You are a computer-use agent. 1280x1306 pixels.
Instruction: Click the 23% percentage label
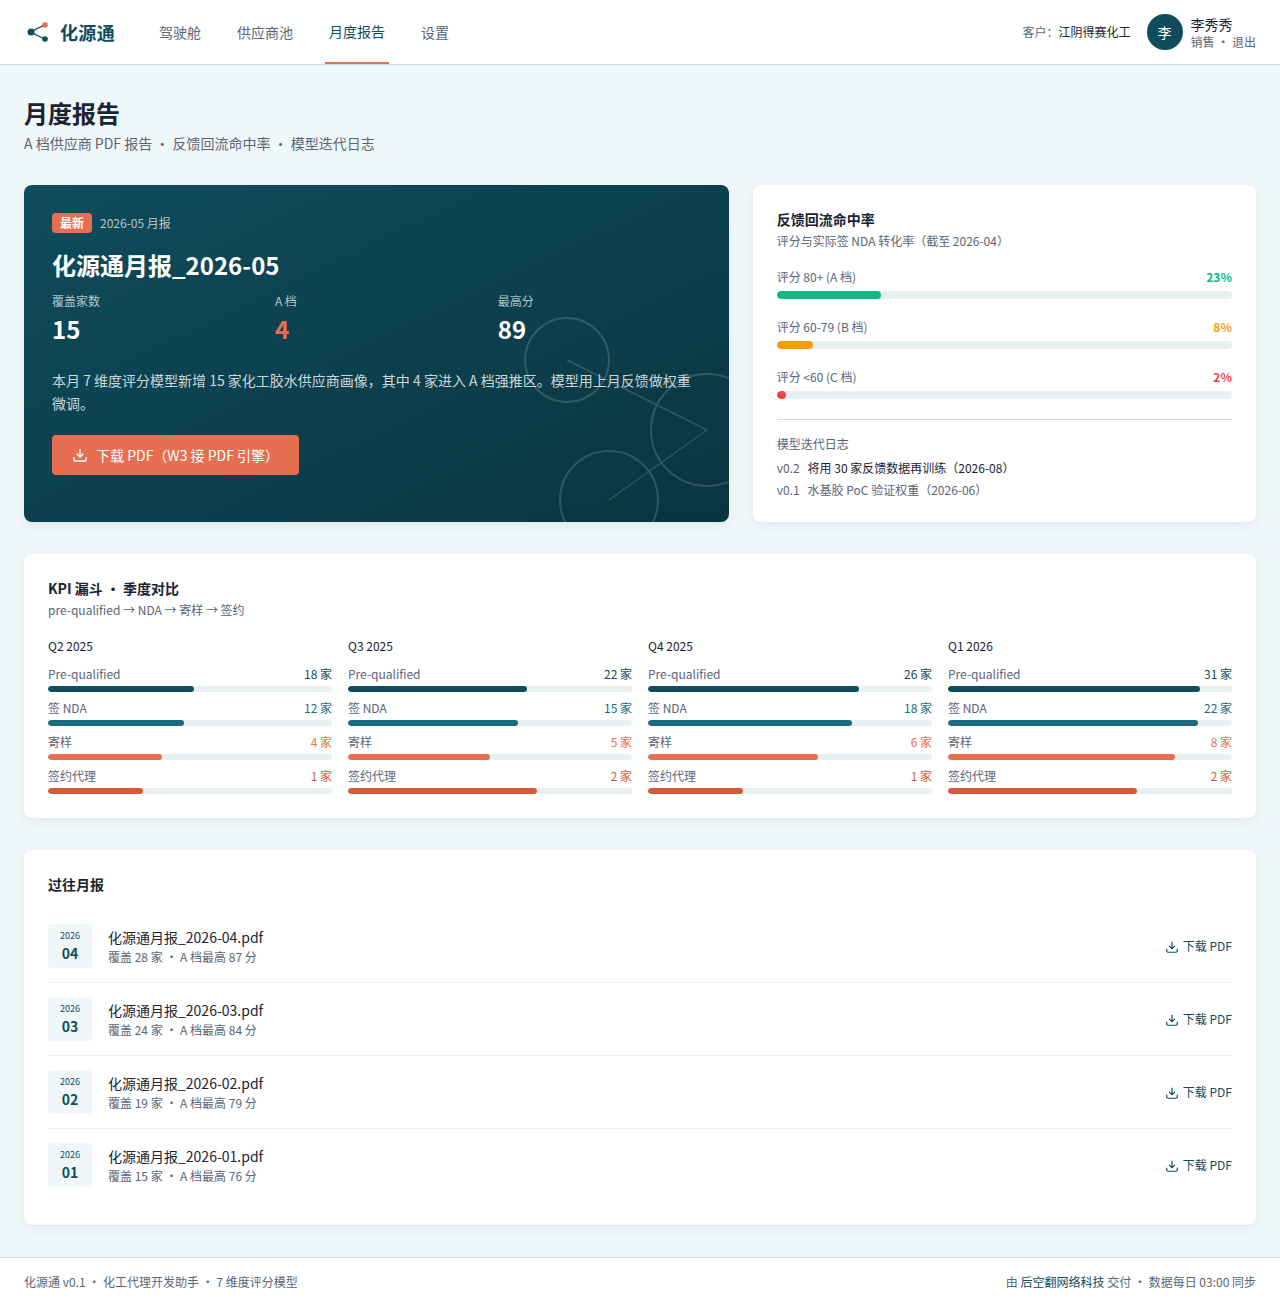point(1219,278)
